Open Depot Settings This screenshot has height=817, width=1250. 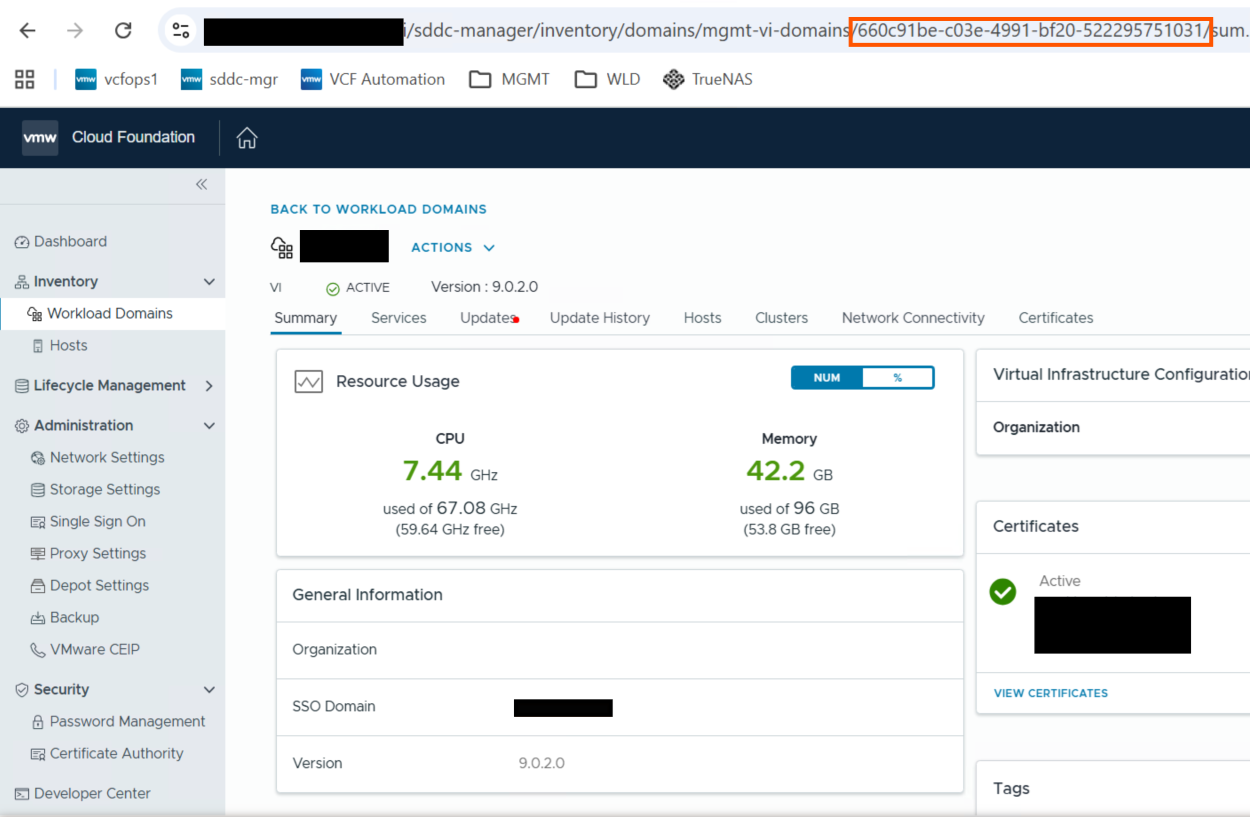90,585
